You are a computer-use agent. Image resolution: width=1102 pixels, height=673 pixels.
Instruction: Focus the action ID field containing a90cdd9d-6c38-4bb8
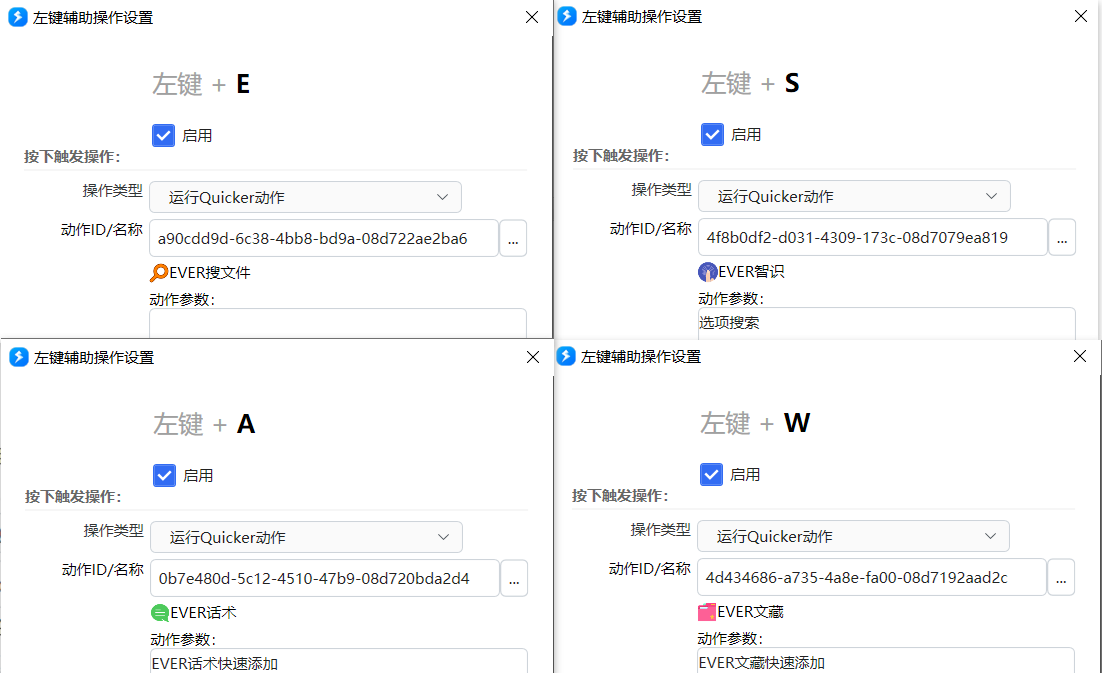[324, 239]
